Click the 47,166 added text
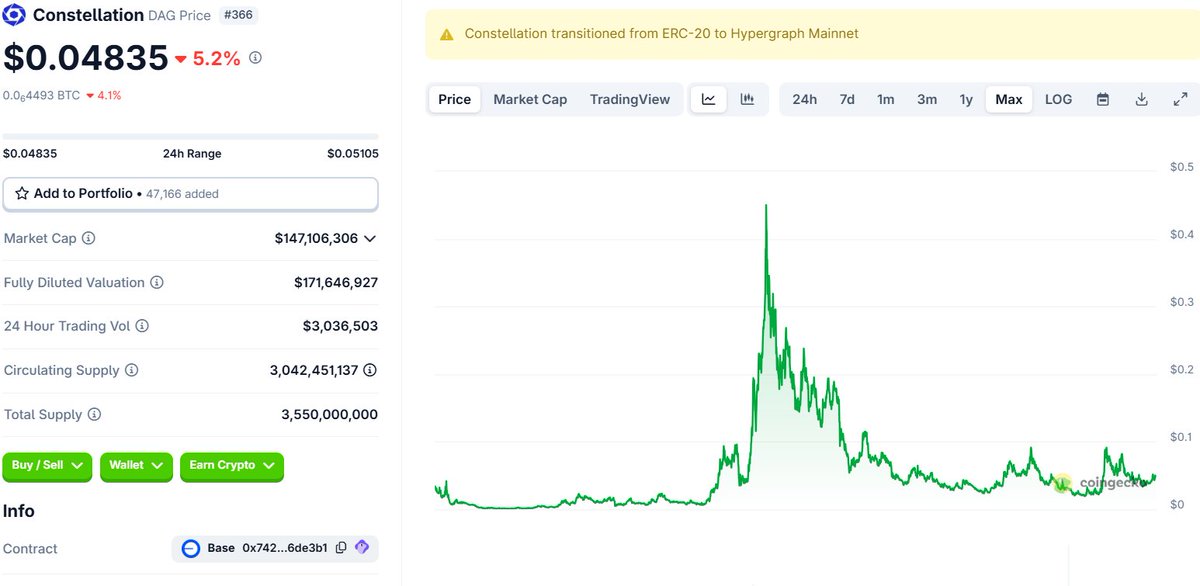The width and height of the screenshot is (1200, 586). 182,194
